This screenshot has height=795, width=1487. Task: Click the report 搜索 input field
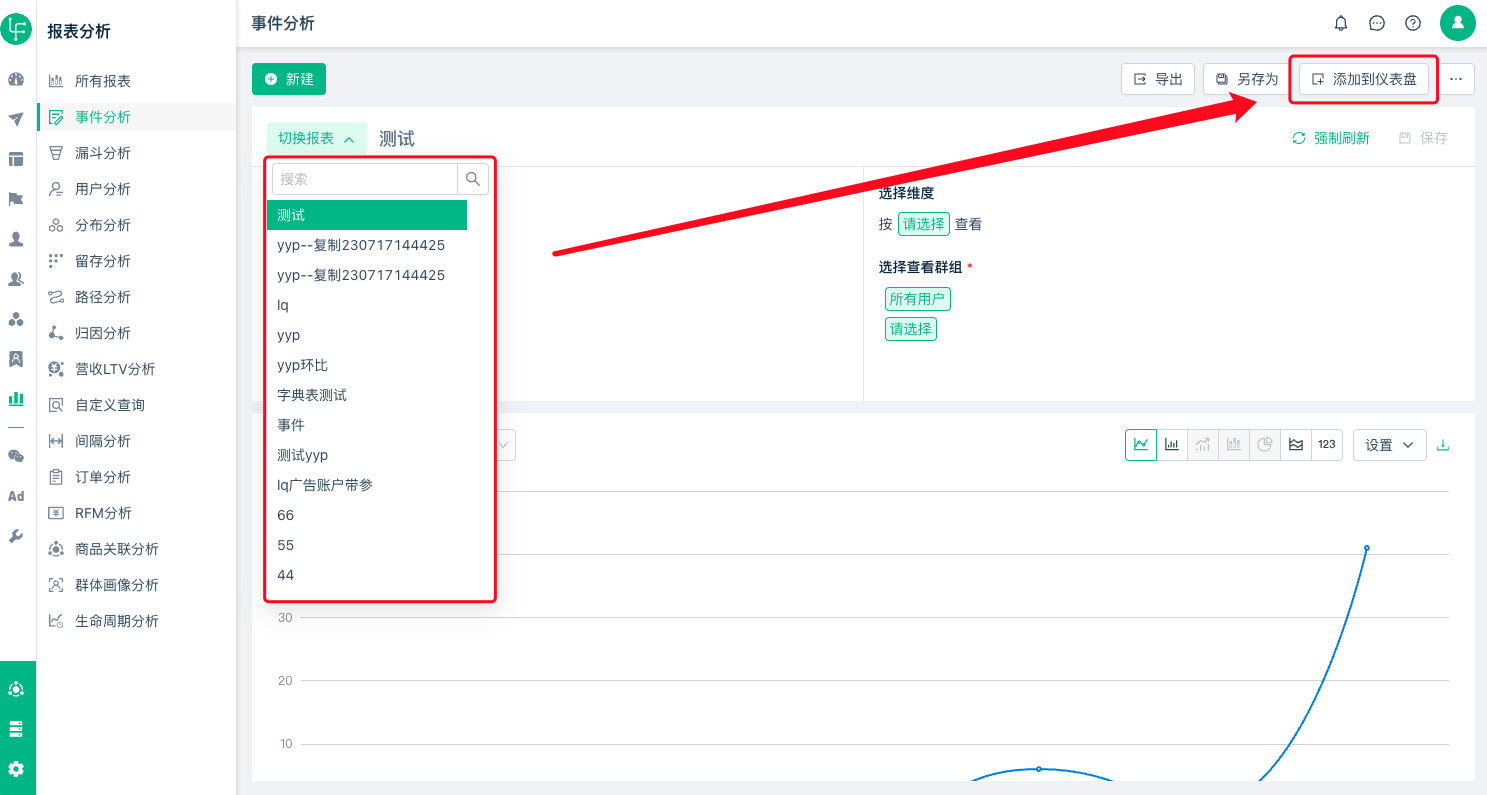click(x=365, y=179)
